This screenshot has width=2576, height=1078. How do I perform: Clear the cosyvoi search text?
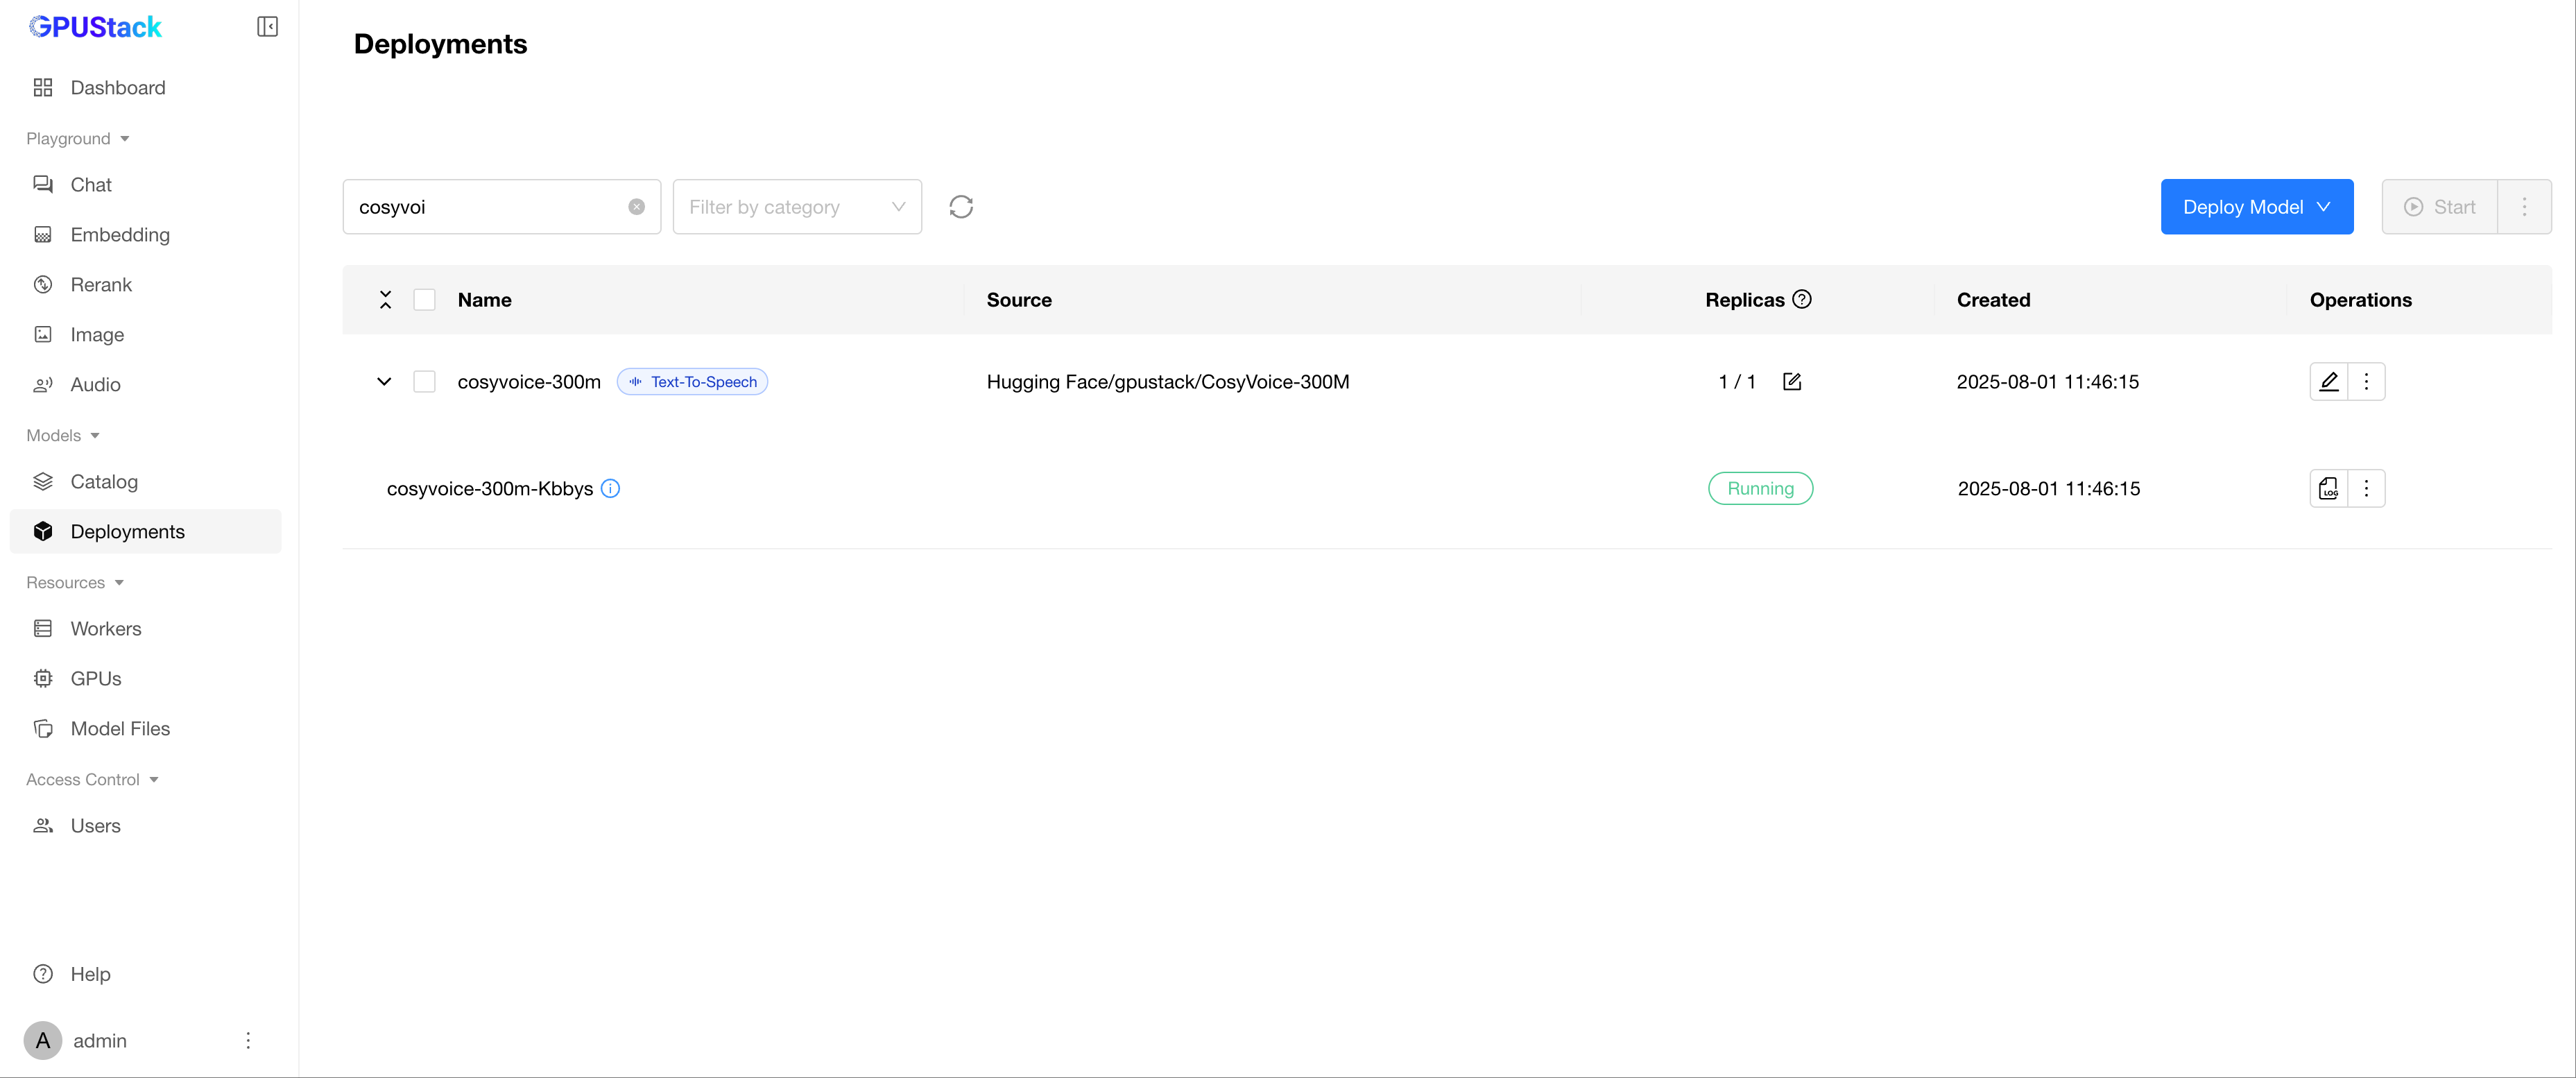coord(636,207)
